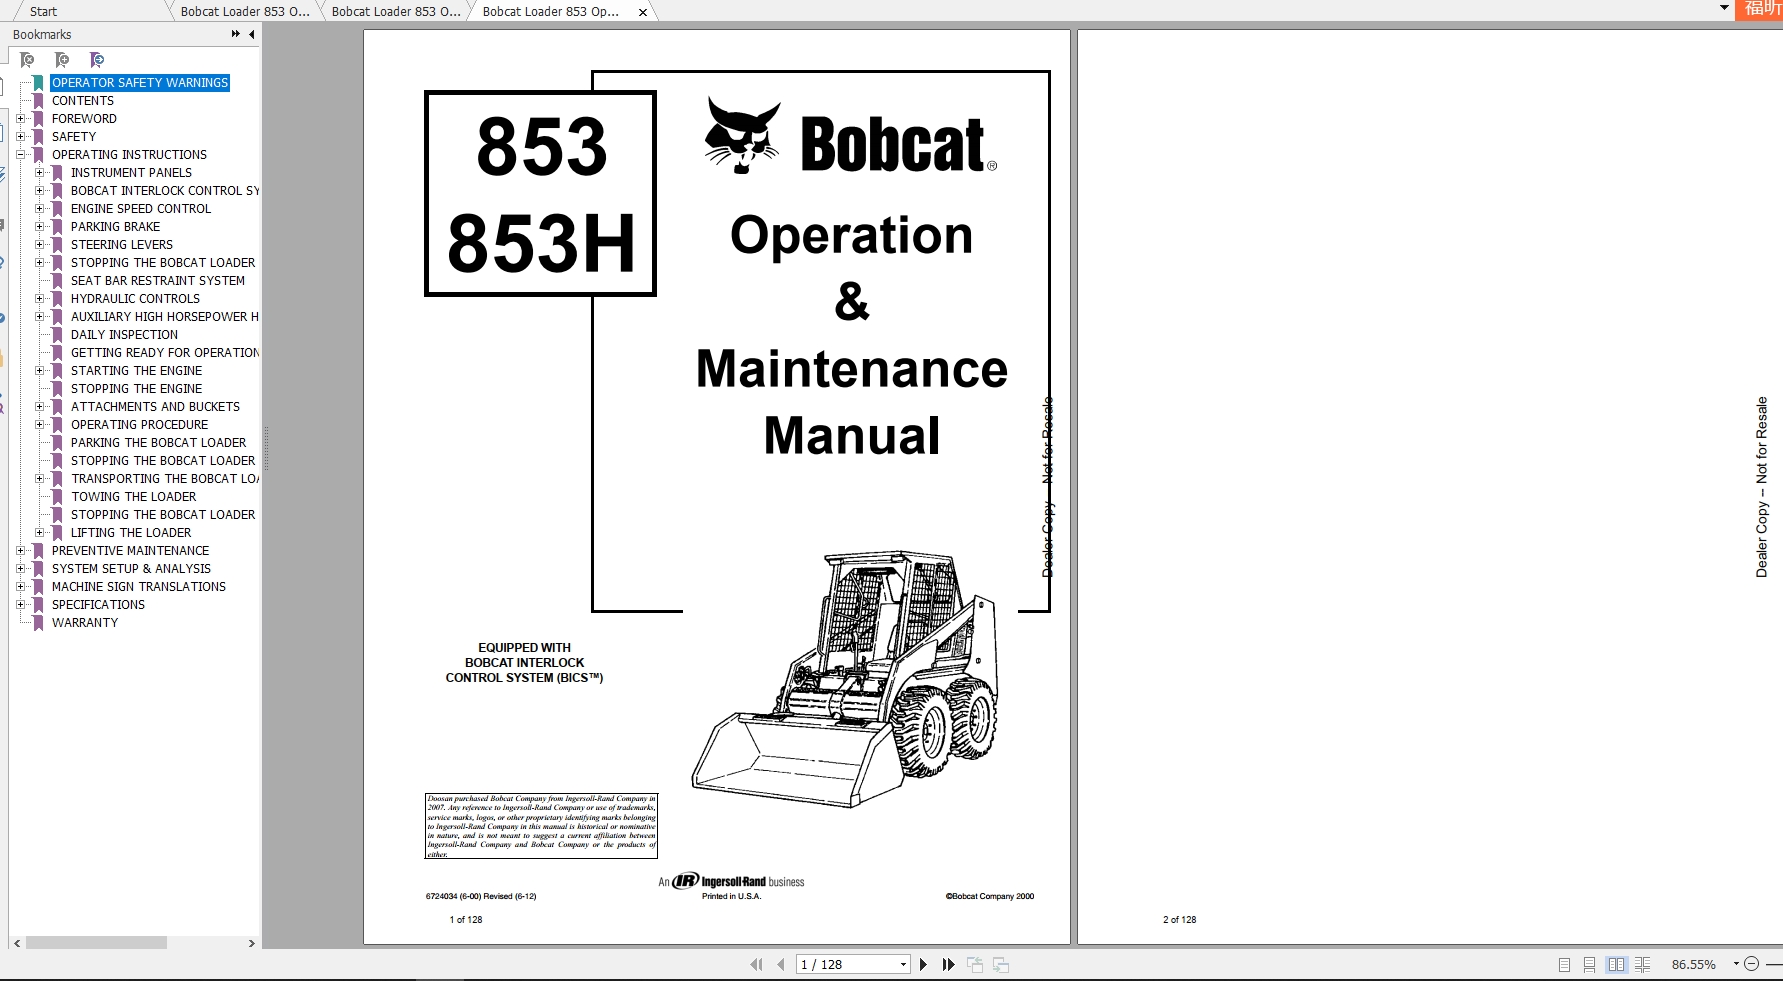Go to the STARTING THE ENGINE section
Viewport: 1783px width, 981px height.
(137, 370)
